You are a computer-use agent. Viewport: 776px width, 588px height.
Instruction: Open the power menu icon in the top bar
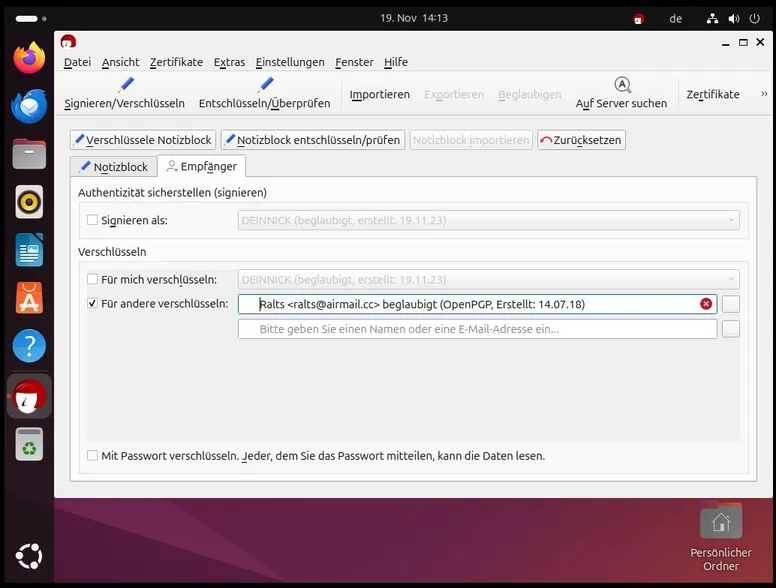click(754, 18)
